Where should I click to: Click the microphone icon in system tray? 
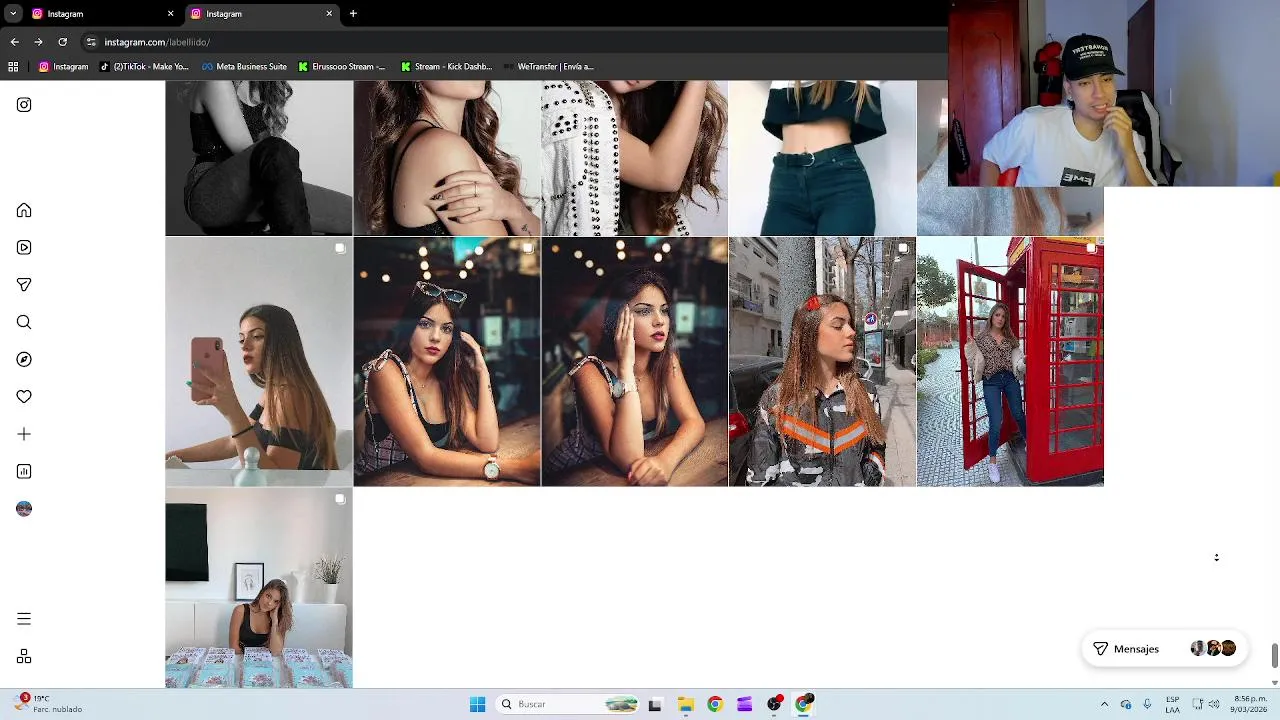(1147, 704)
